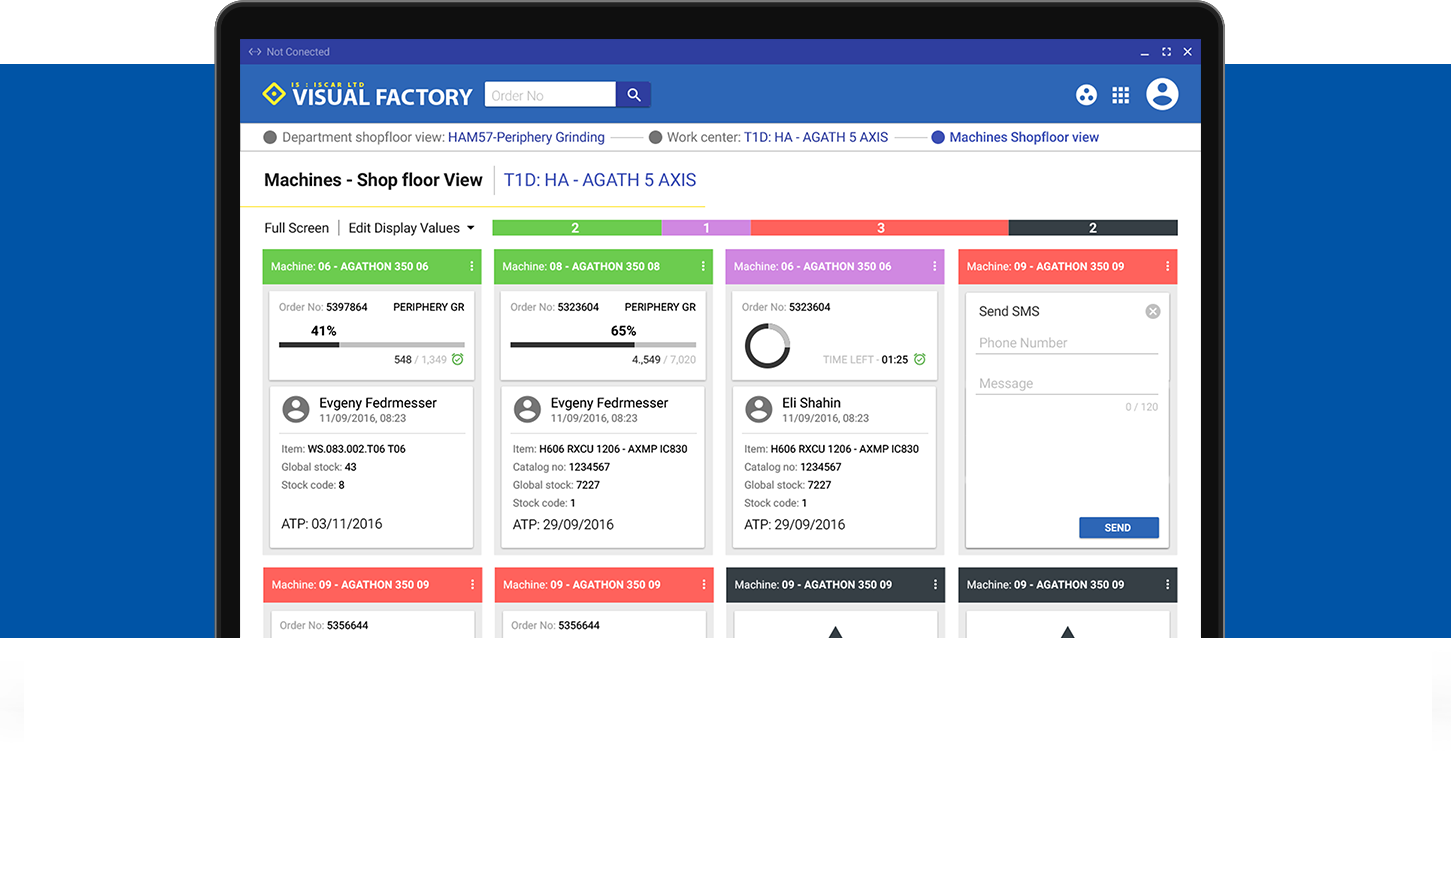Screen dimensions: 1451x895
Task: Click Evgeny Fedrmesser avatar on order 5397864 card
Action: pyautogui.click(x=296, y=409)
